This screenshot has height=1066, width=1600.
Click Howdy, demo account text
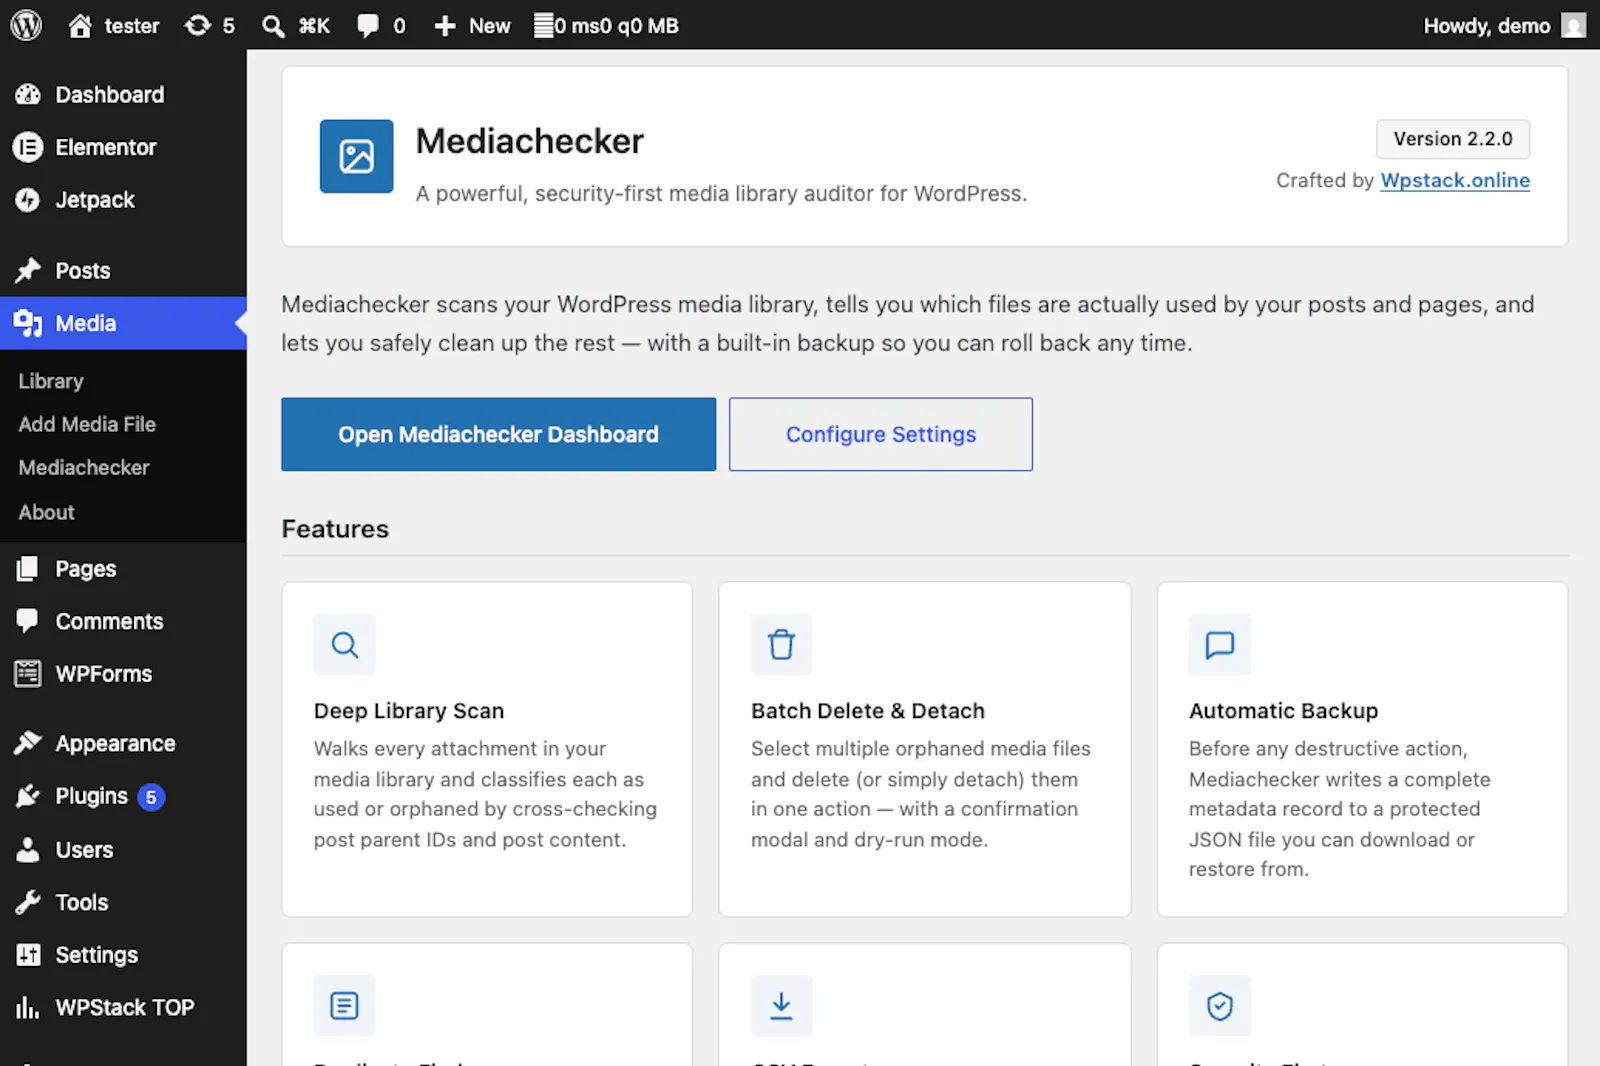(x=1487, y=26)
